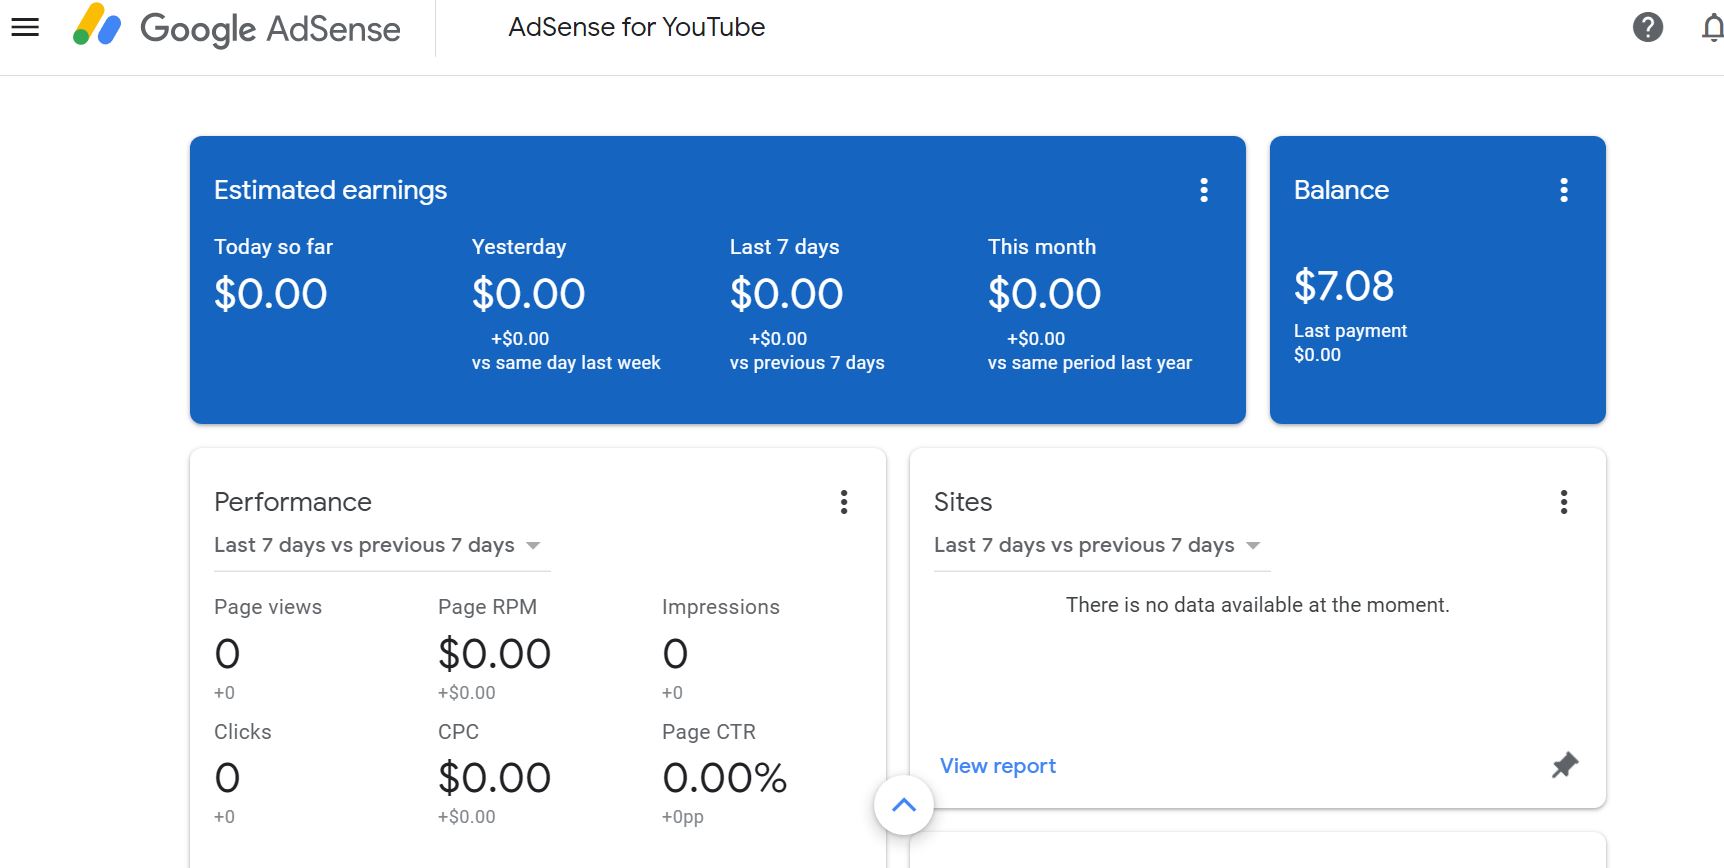
Task: Pin the Sites card
Action: tap(1565, 765)
